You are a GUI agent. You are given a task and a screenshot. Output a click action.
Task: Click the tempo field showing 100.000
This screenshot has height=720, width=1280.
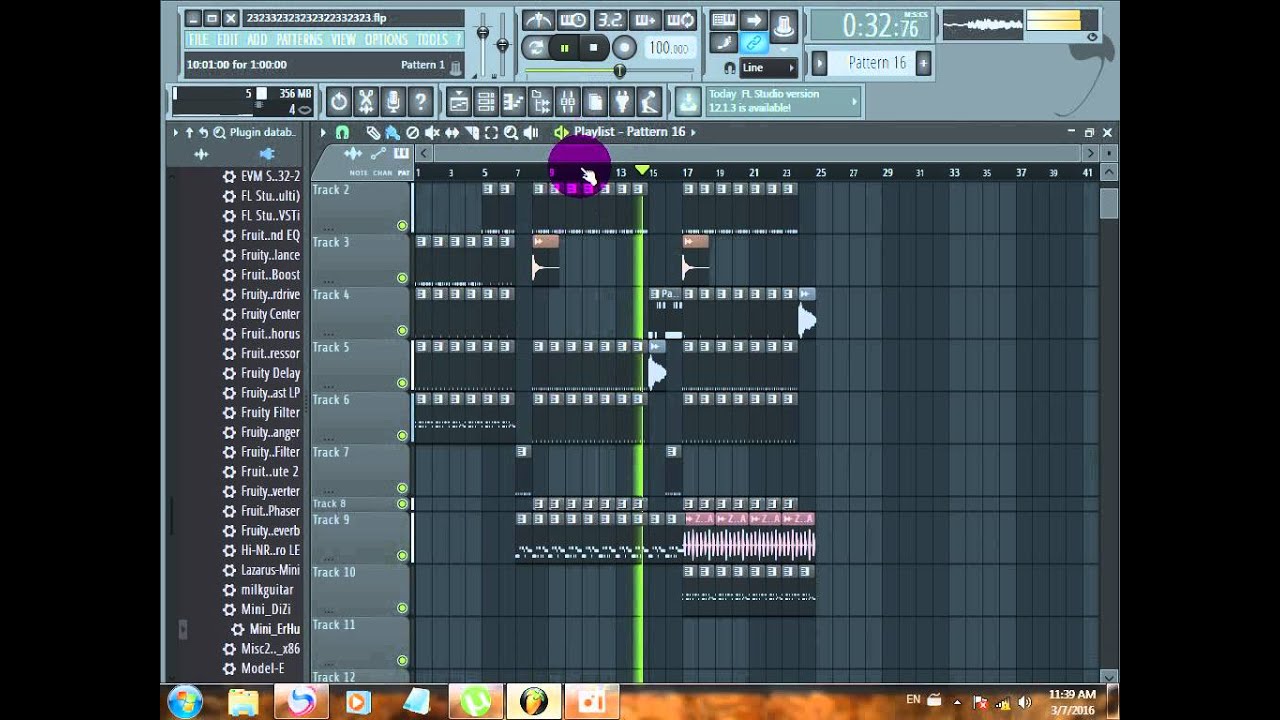tap(668, 48)
